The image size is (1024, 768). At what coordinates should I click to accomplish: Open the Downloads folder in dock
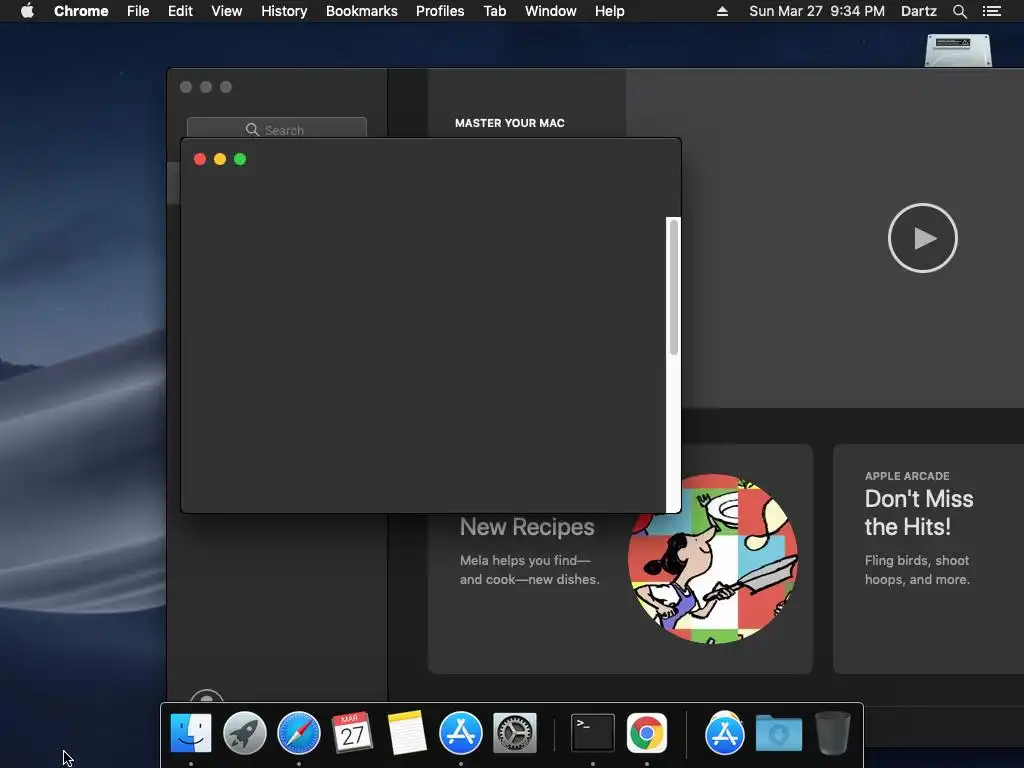pyautogui.click(x=778, y=733)
